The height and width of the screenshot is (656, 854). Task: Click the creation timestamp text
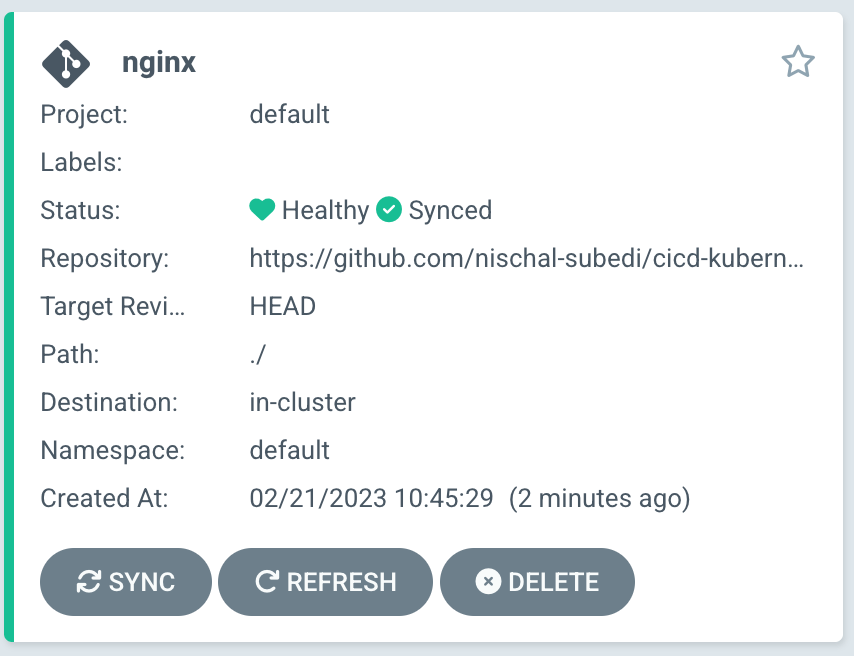pos(470,498)
